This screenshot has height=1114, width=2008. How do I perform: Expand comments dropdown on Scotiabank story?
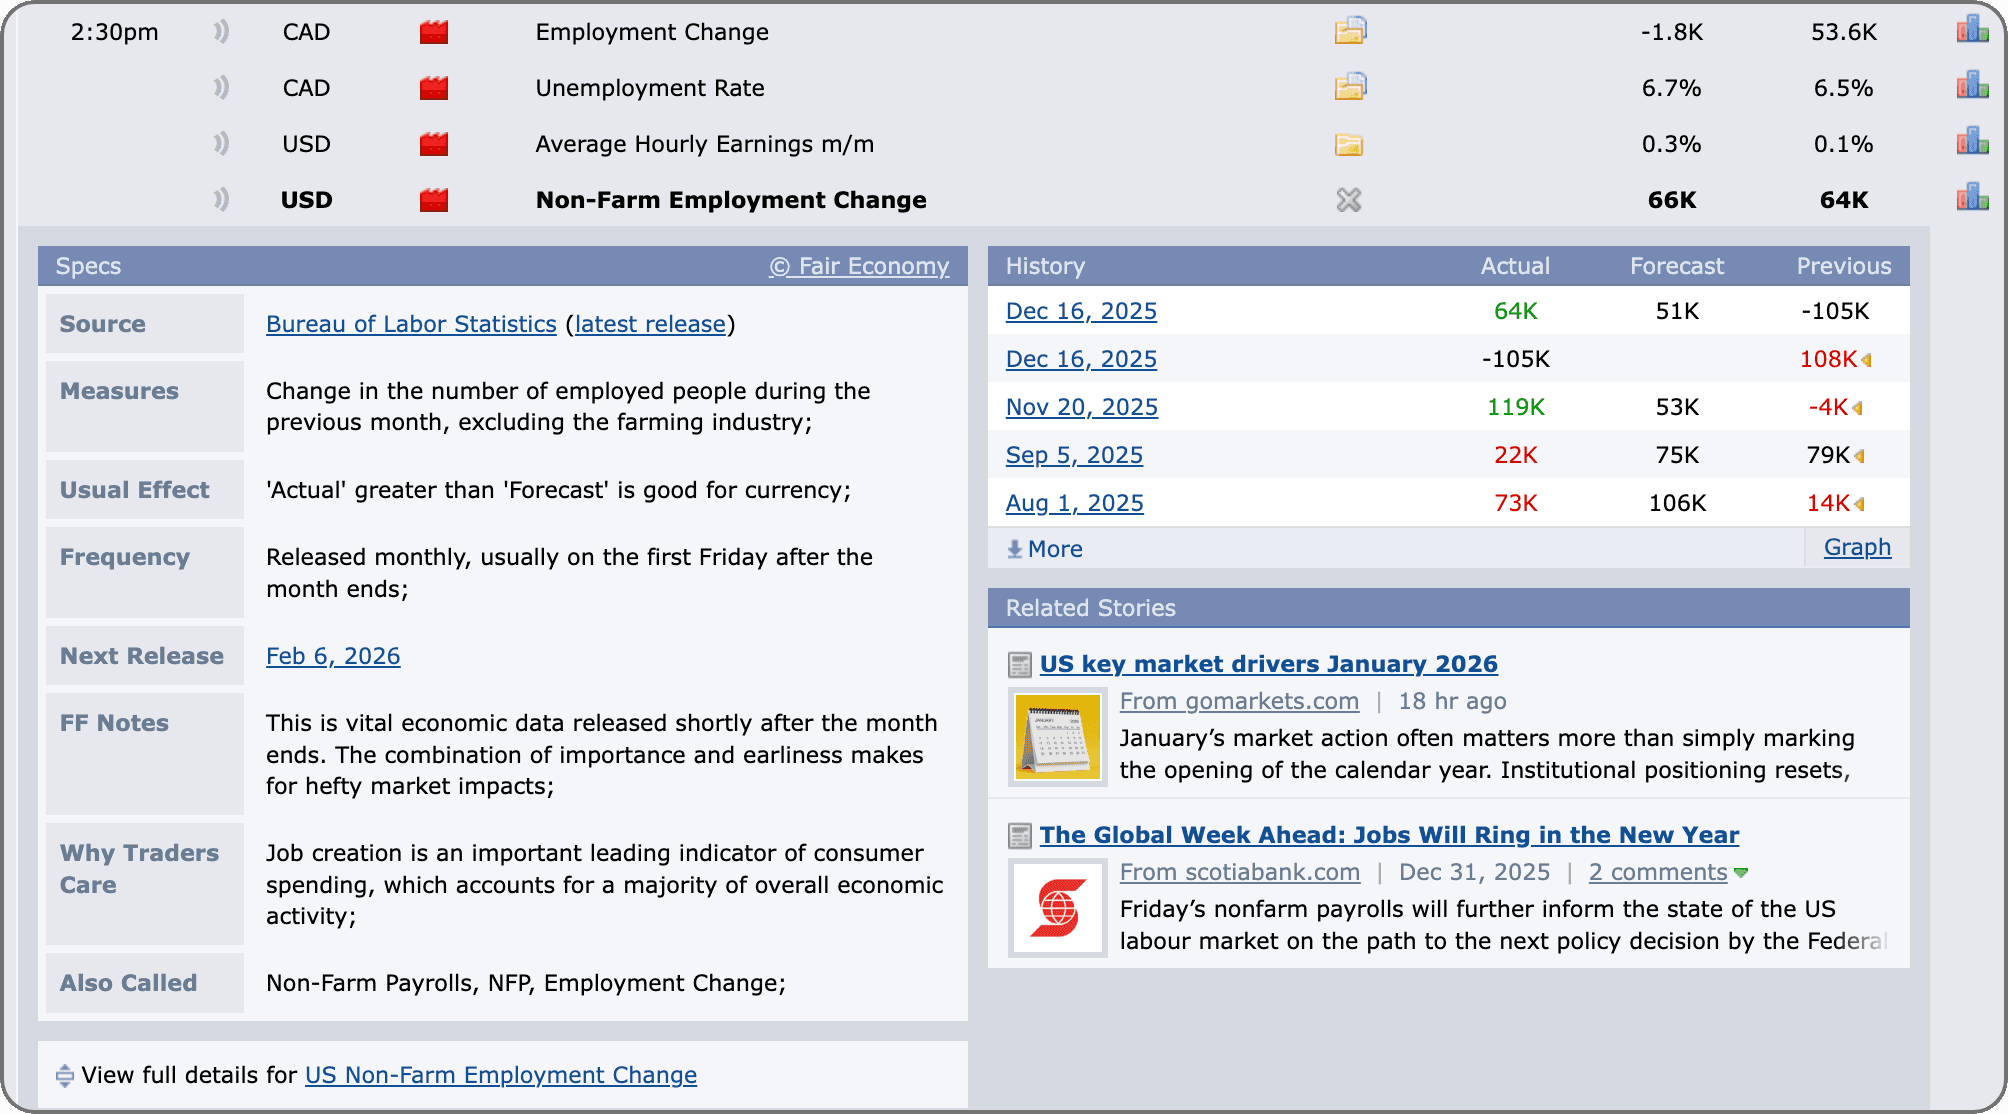[1741, 873]
